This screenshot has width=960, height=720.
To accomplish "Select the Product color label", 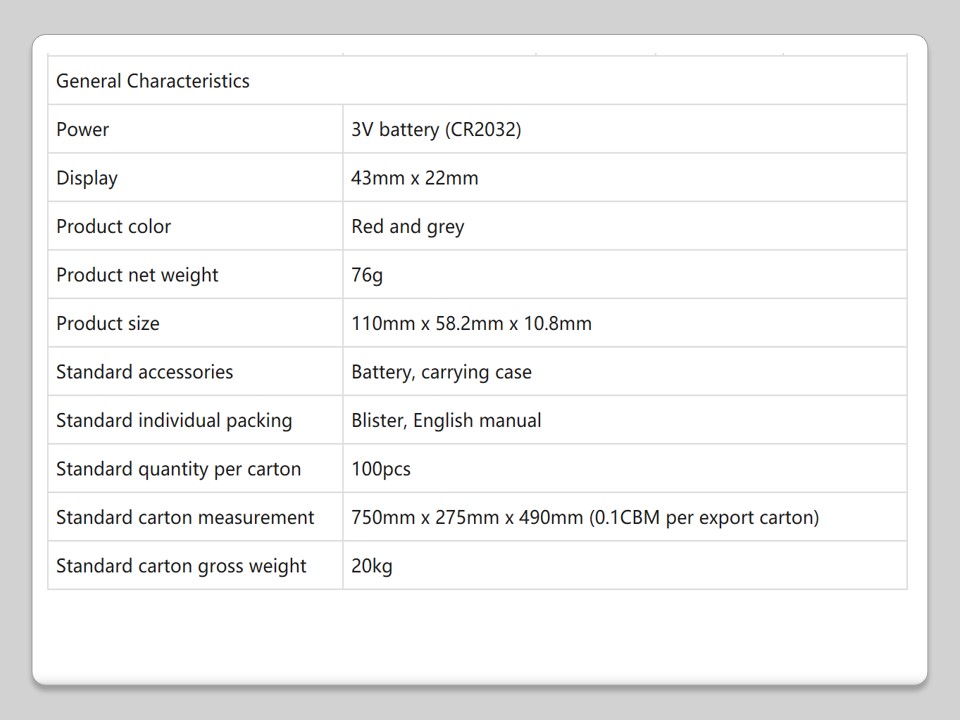I will tap(113, 227).
